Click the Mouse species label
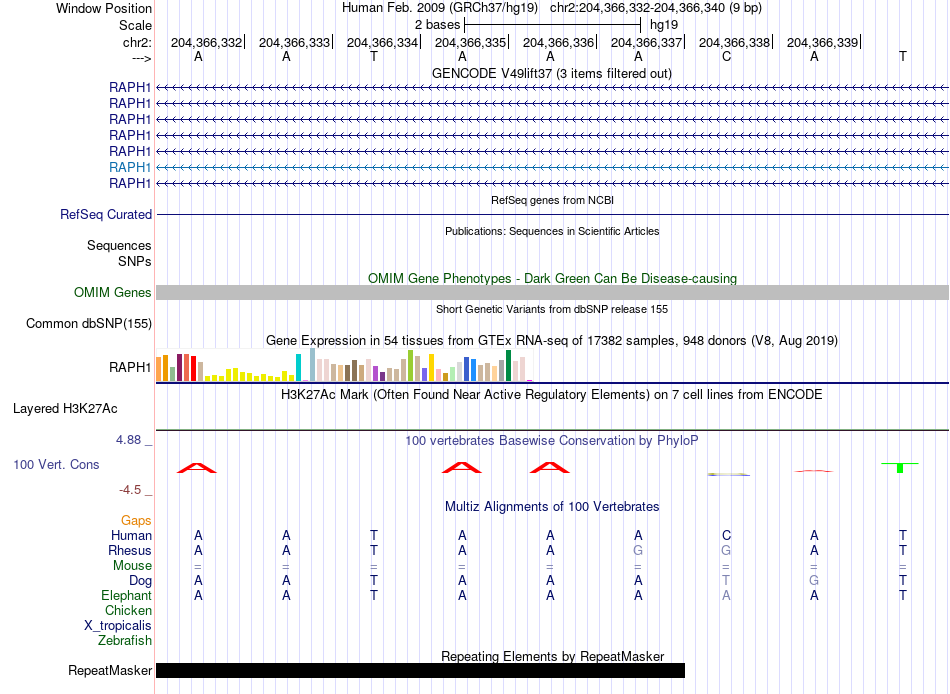Screen dimensions: 950x694 132,566
